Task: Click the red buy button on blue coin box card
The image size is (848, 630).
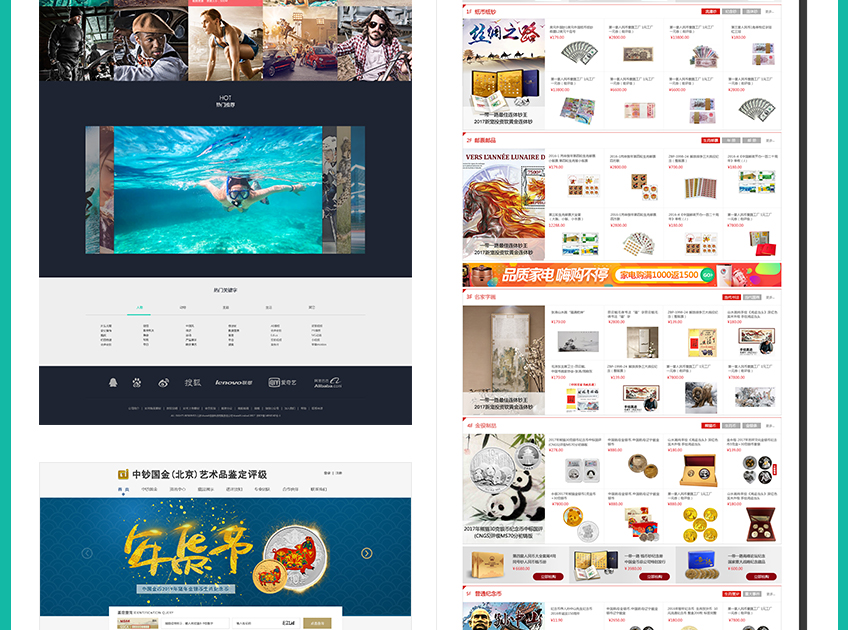Action: click(x=762, y=576)
